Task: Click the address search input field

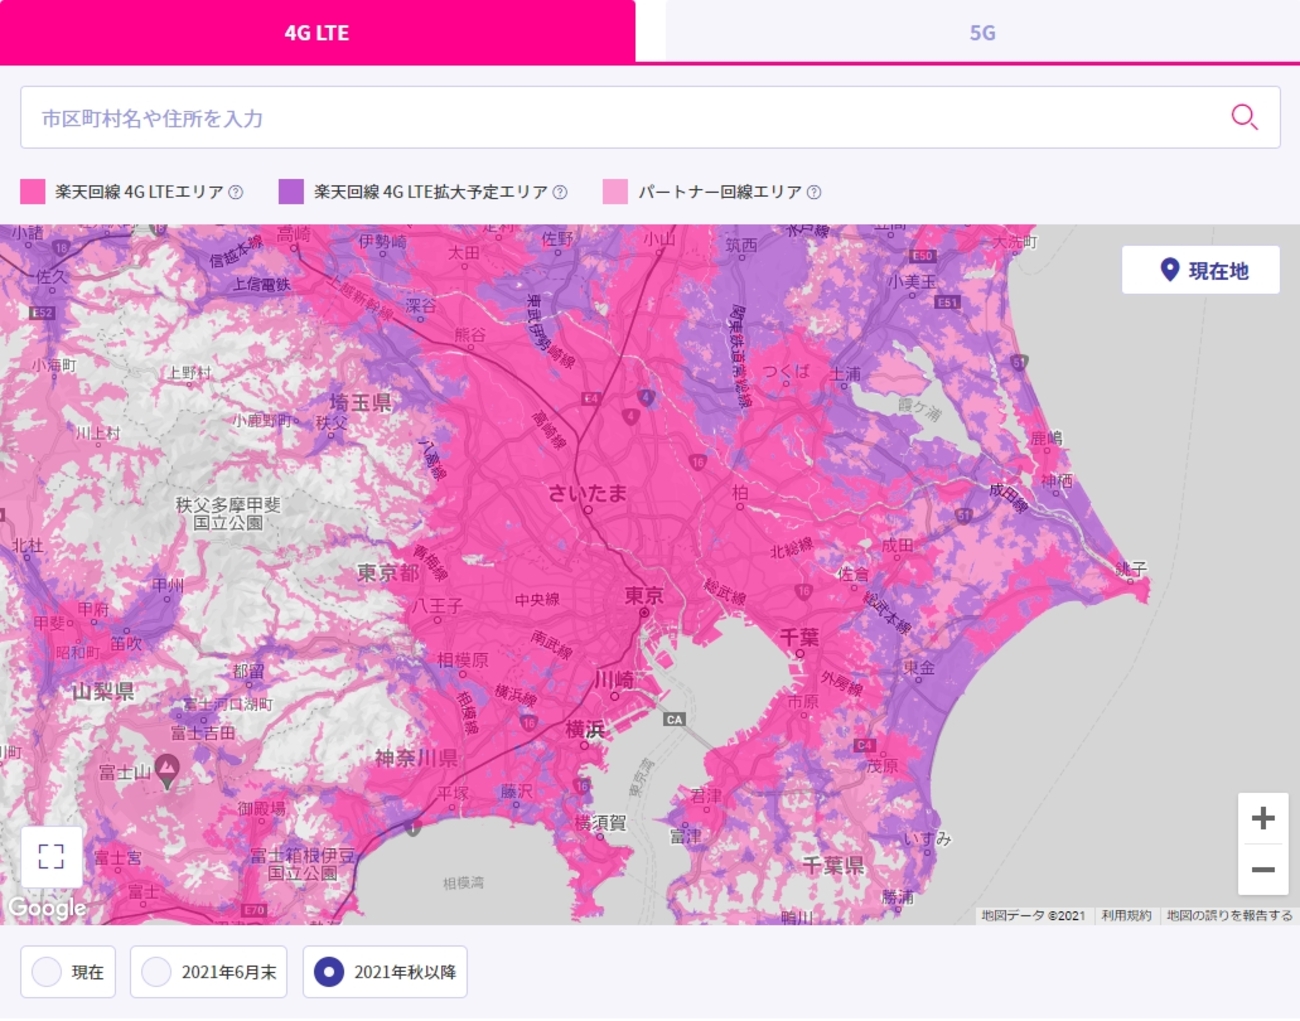Action: pyautogui.click(x=650, y=118)
